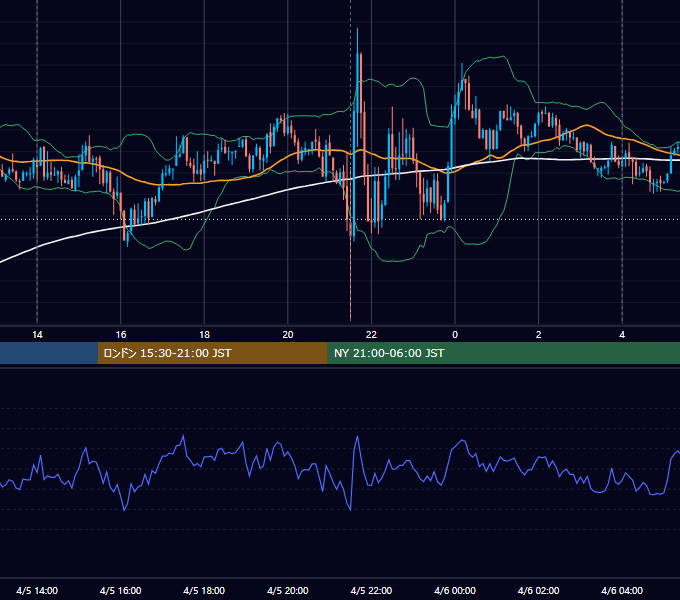Click the NY 21:00-06:00 JST session bar

[x=503, y=353]
